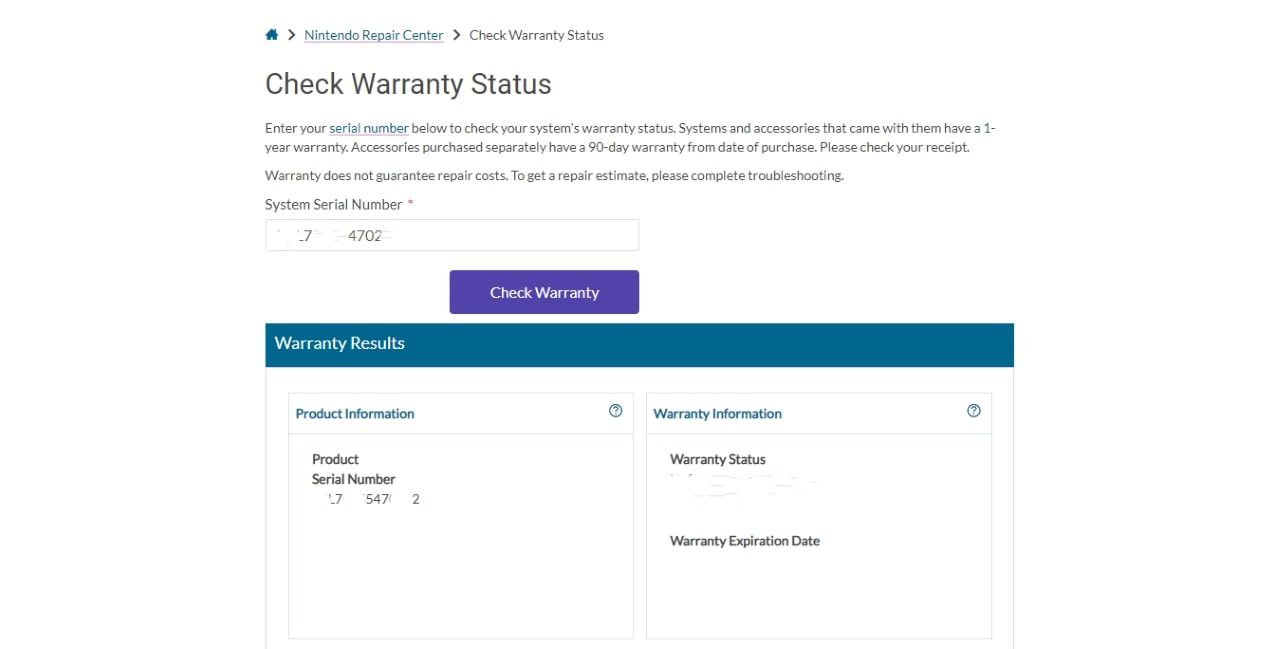
Task: Click the red required asterisk
Action: [x=410, y=204]
